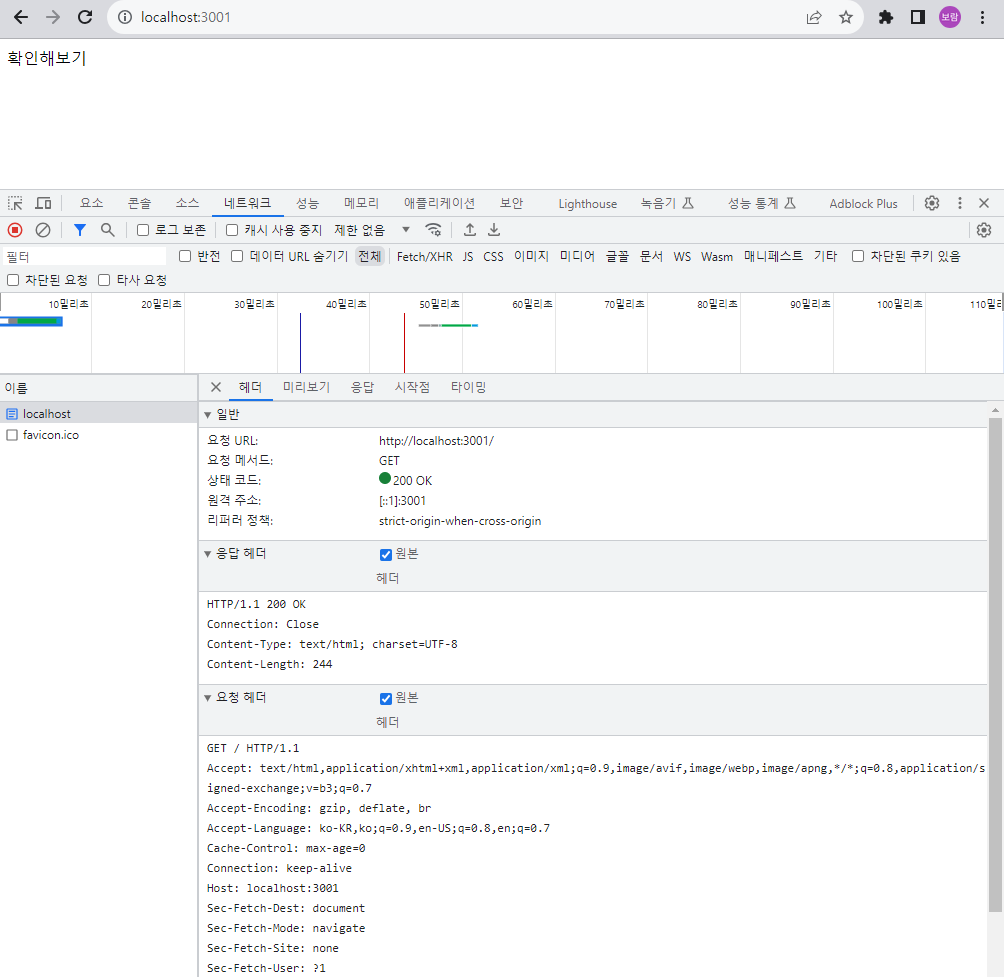The width and height of the screenshot is (1004, 977).
Task: Filter requests by CSS
Action: coord(493,256)
